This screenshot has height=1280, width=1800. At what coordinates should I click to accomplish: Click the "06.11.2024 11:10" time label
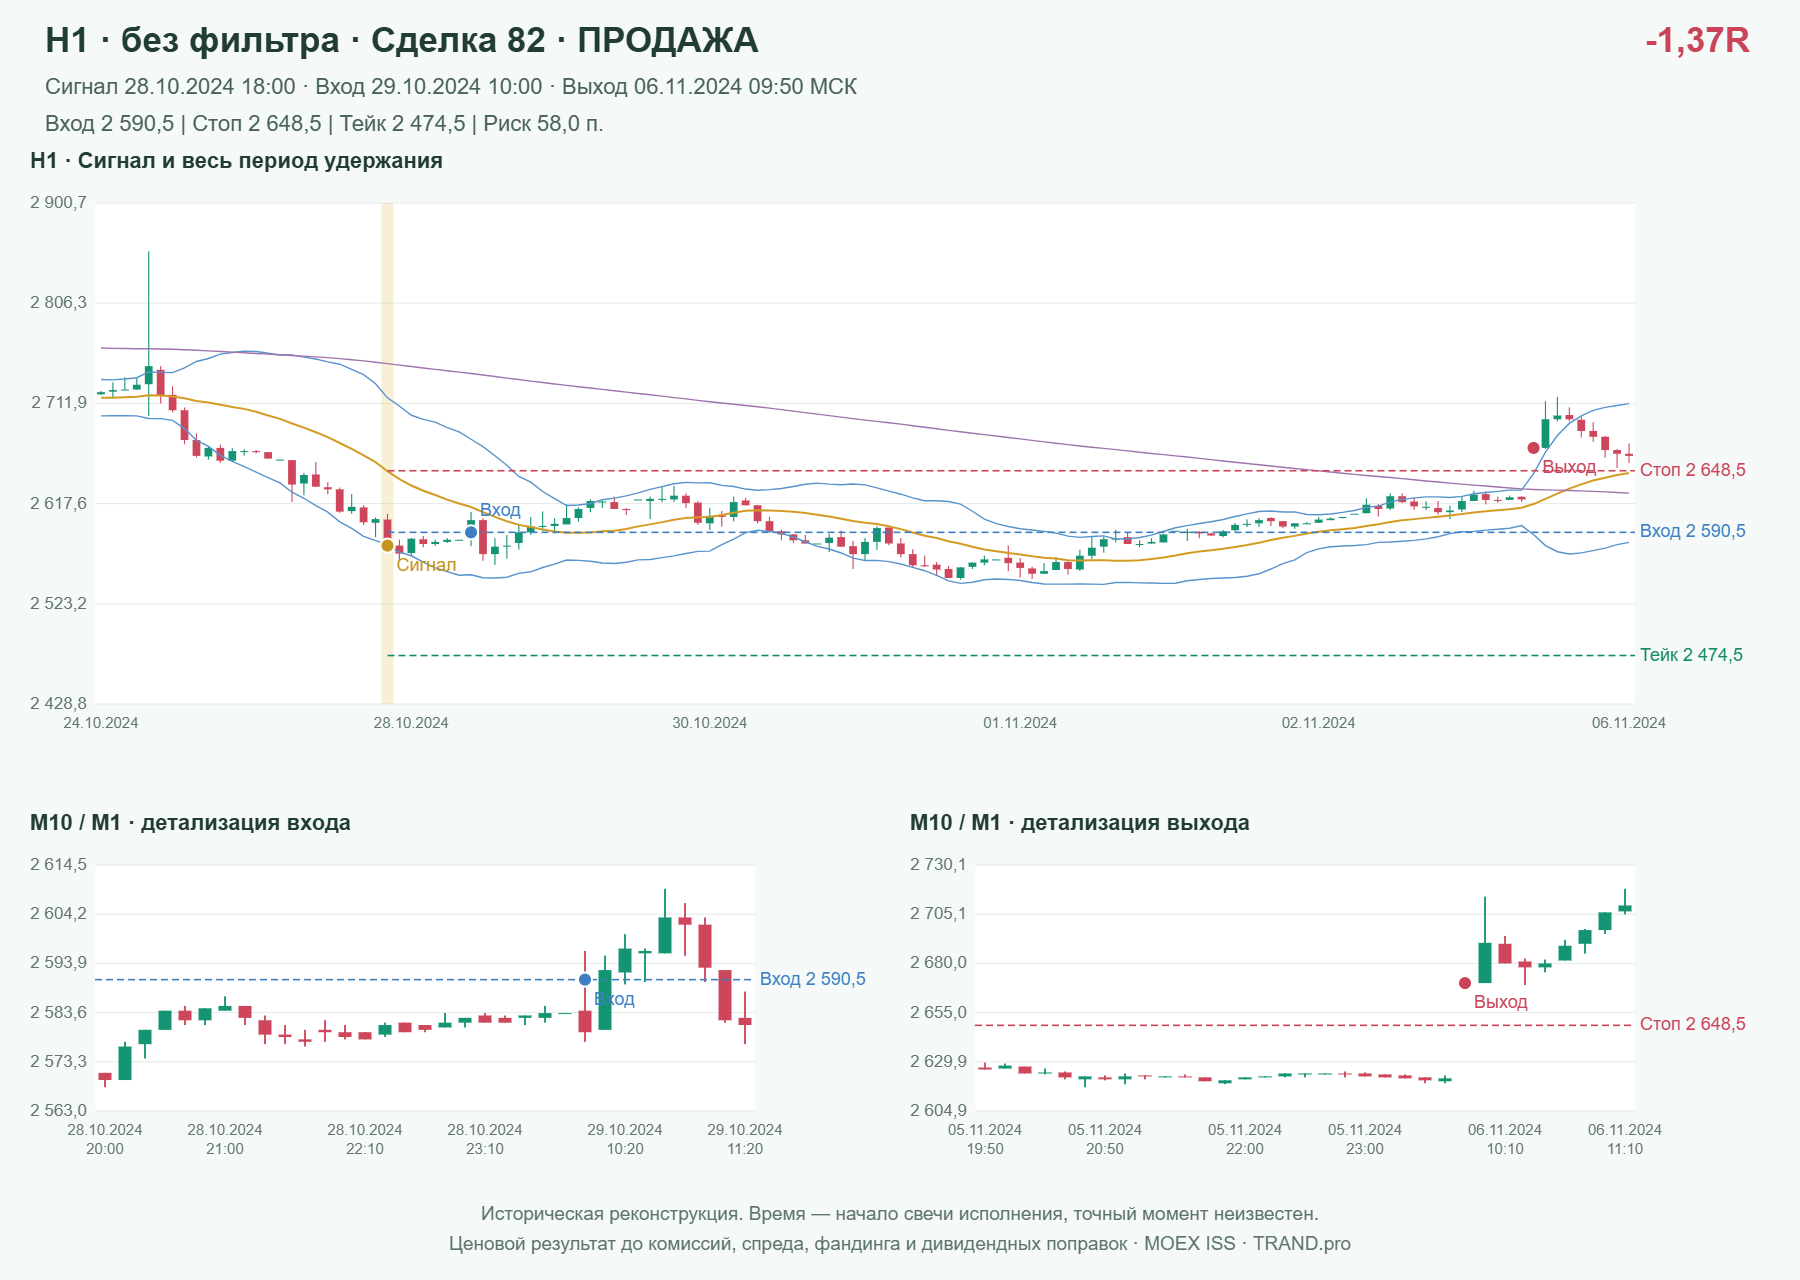point(1625,1139)
